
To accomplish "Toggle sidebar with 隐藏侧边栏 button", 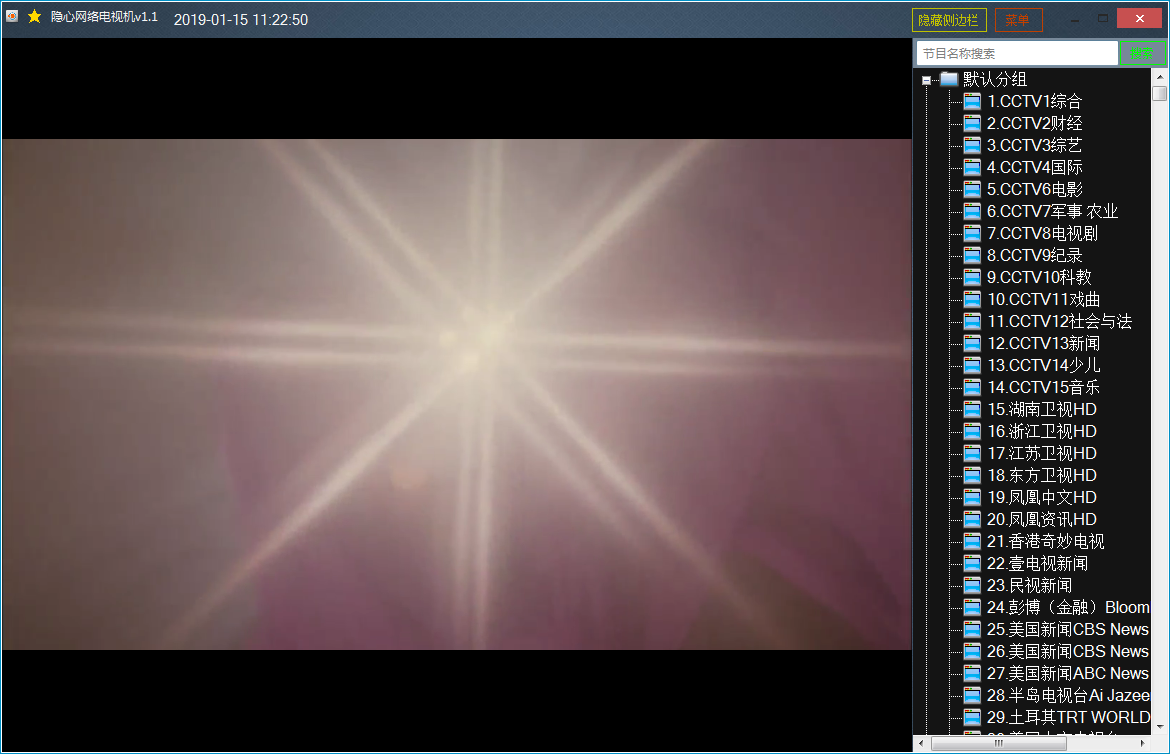I will pos(949,20).
